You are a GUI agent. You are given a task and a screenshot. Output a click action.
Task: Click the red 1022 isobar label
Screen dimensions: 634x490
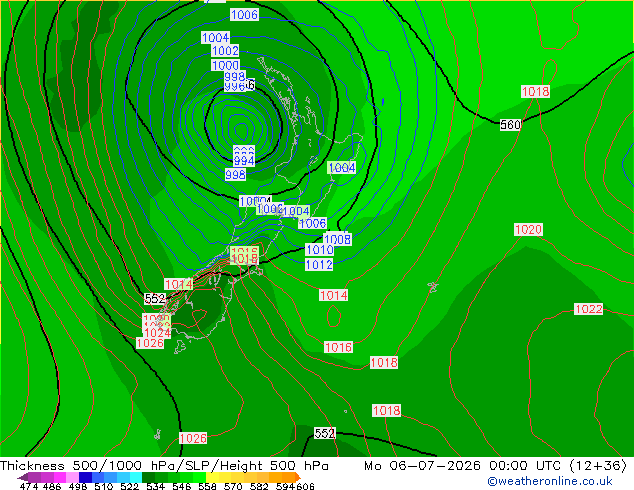point(589,309)
